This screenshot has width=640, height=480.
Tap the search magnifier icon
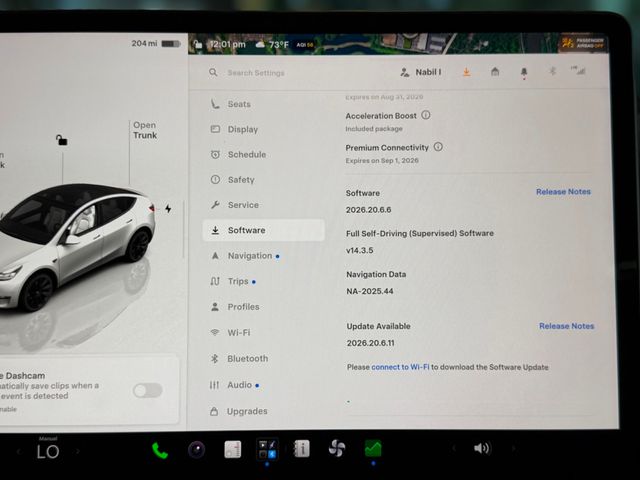(213, 73)
